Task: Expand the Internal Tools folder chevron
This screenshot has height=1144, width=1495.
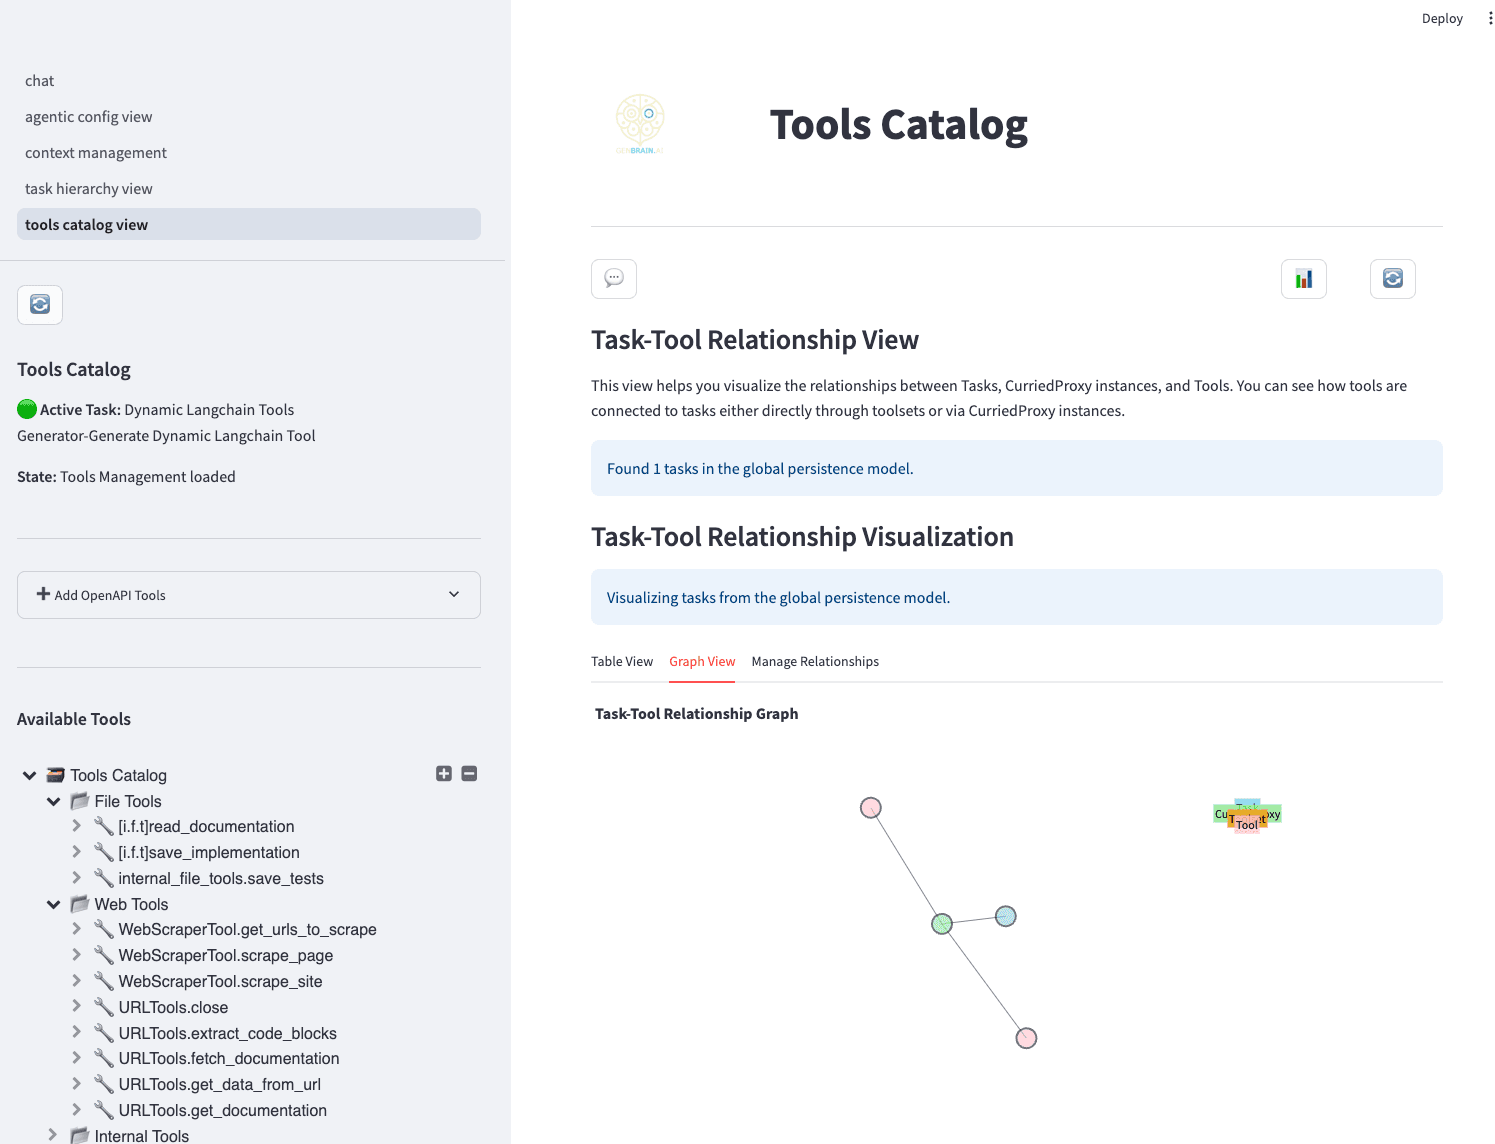Action: (53, 1135)
